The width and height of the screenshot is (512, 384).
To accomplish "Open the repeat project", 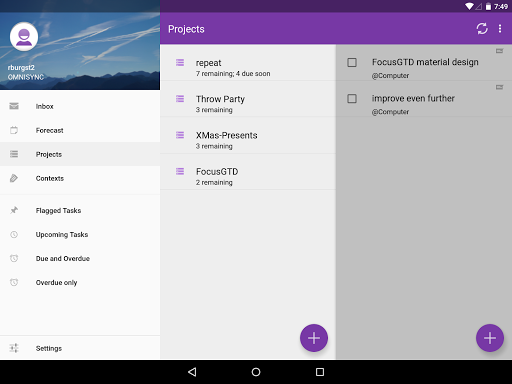I will click(248, 63).
